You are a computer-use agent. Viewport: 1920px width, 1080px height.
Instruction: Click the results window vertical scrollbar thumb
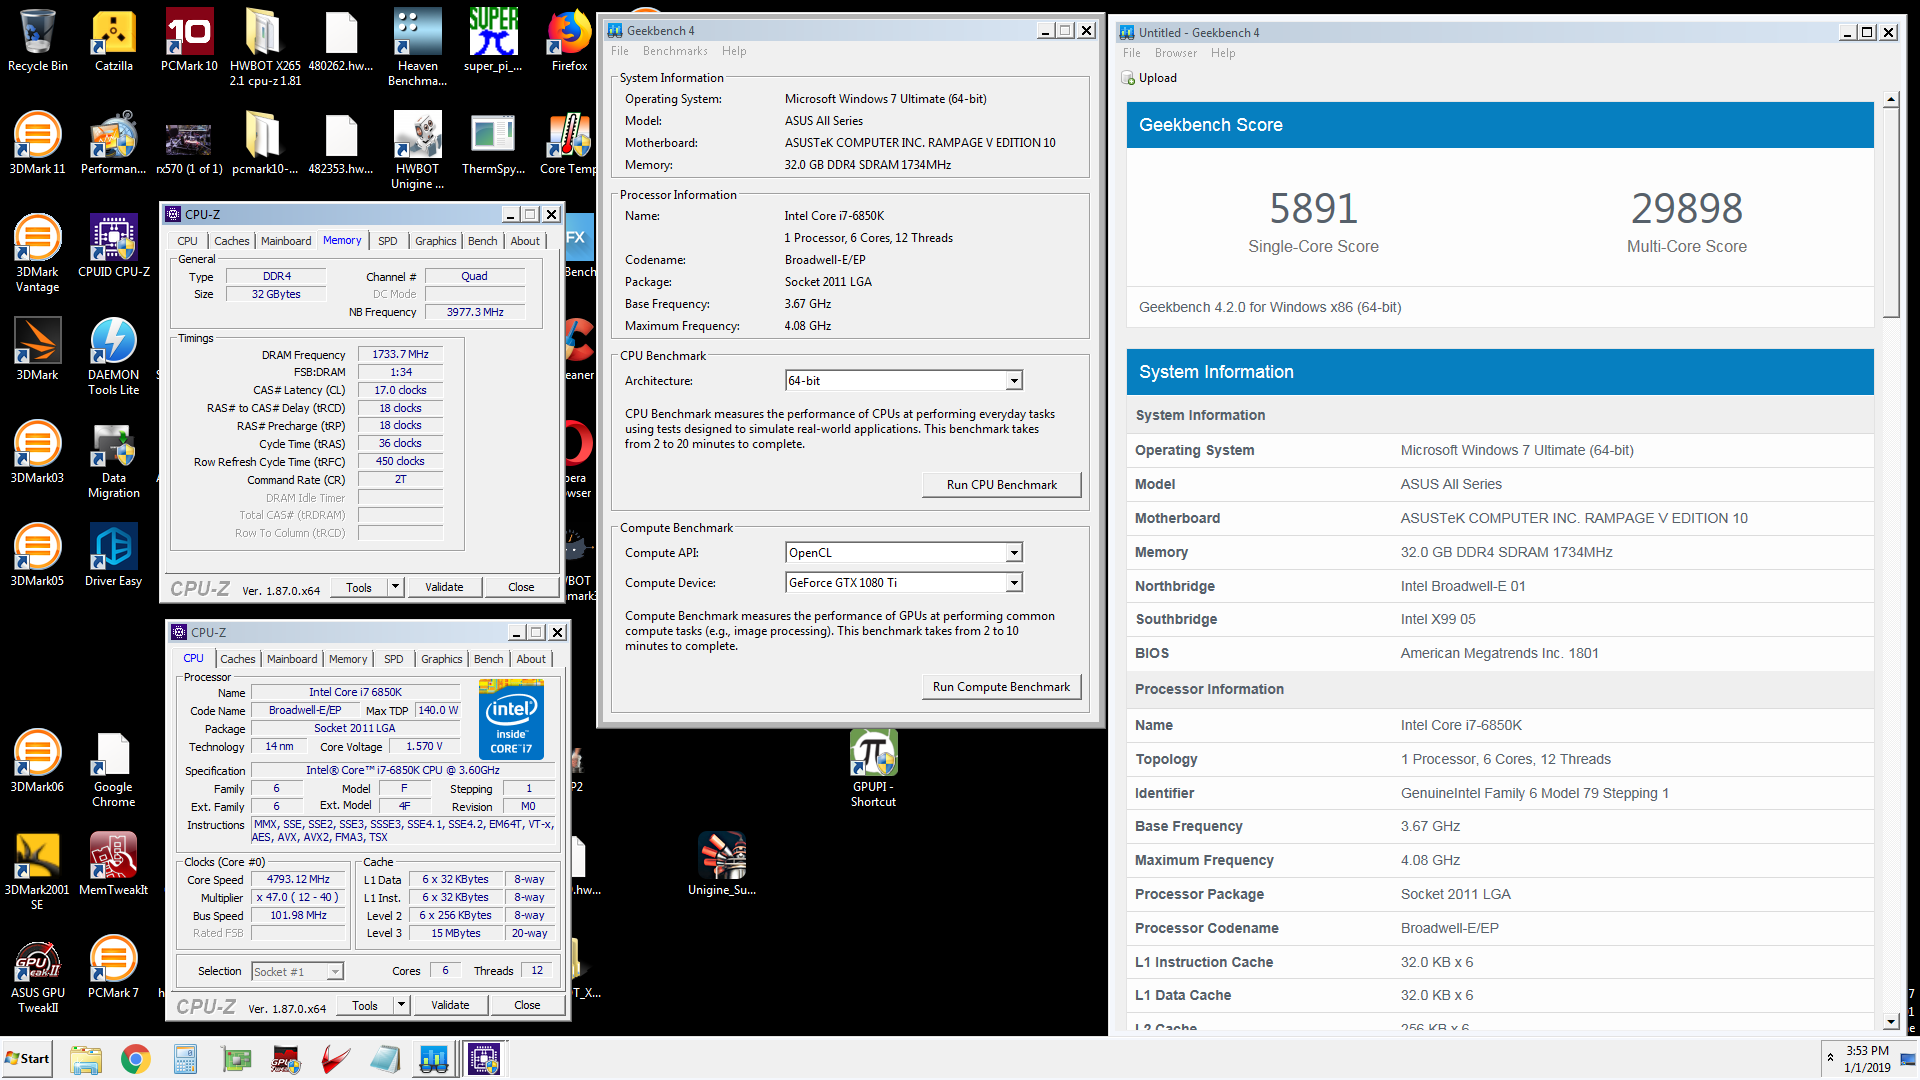point(1891,212)
